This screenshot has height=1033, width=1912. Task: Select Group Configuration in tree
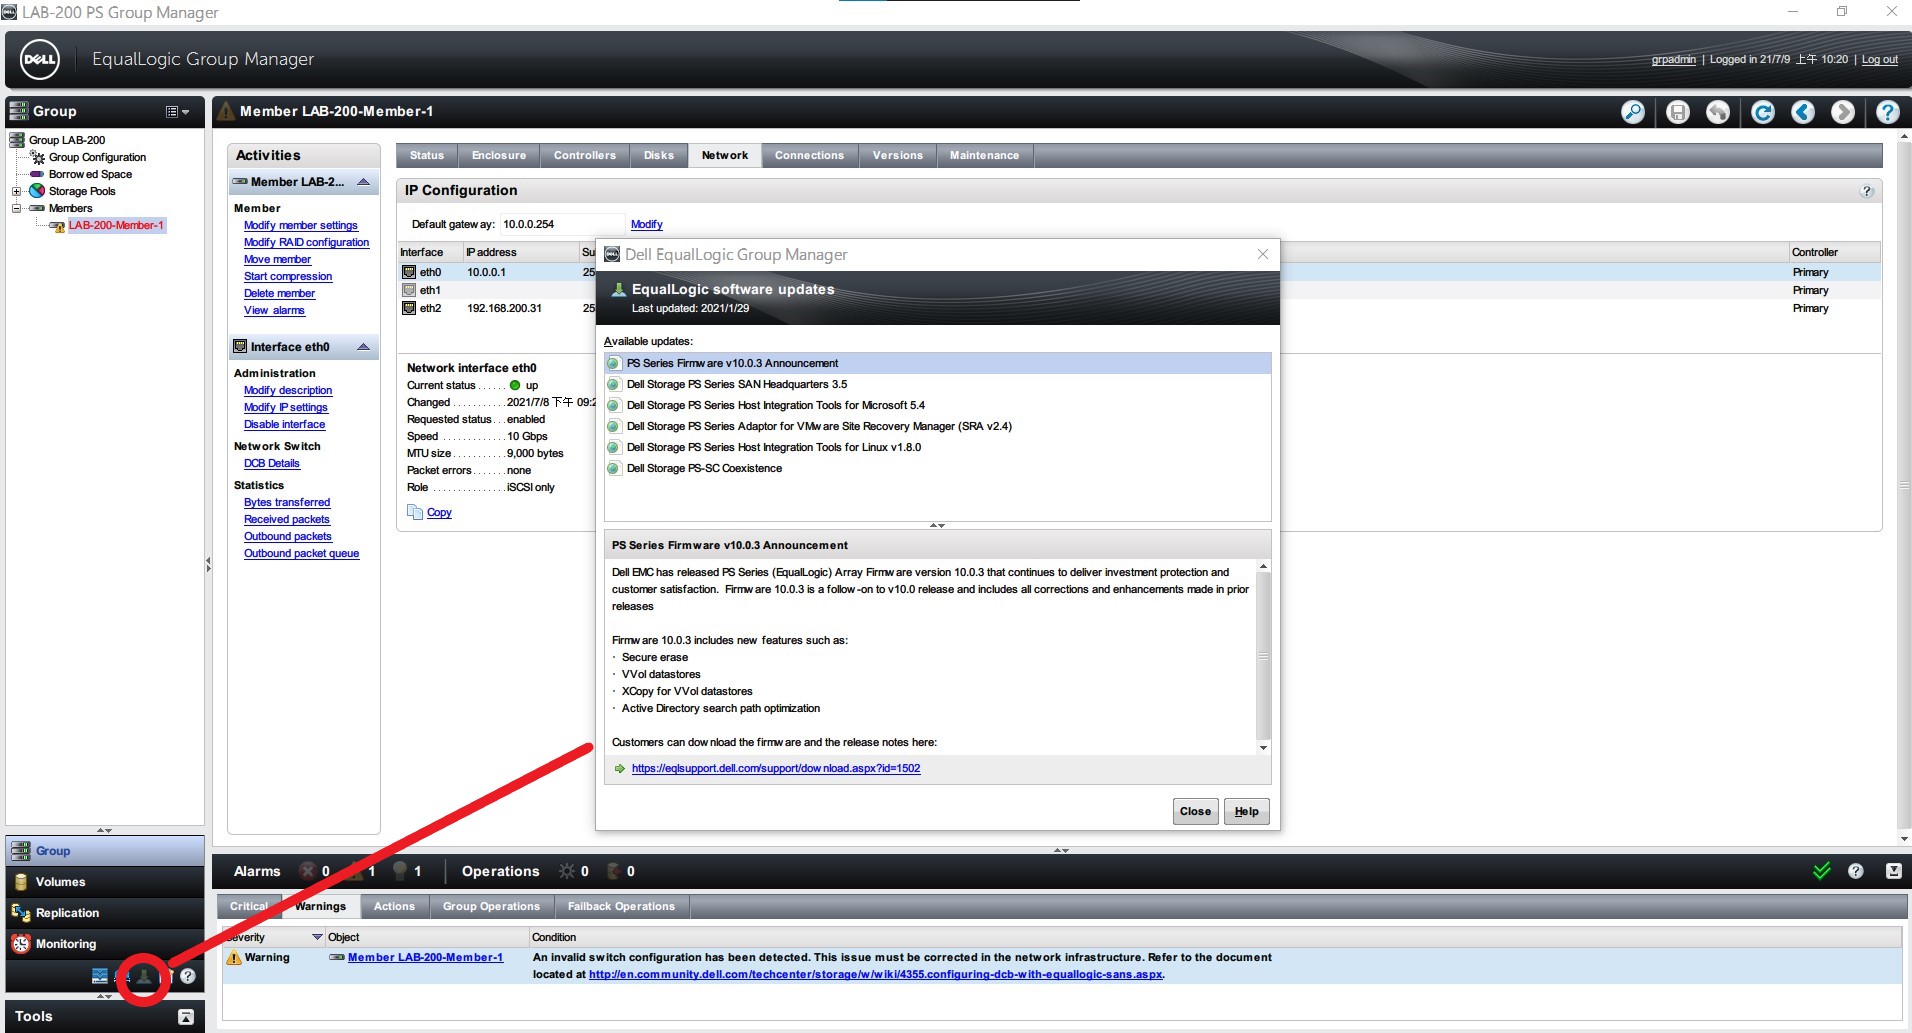point(98,158)
